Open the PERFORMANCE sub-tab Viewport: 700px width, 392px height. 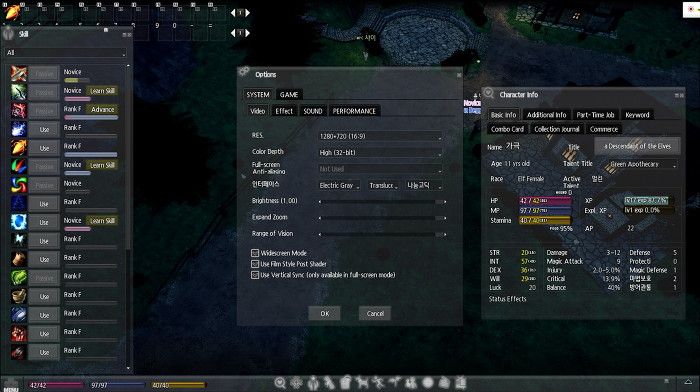pos(354,111)
